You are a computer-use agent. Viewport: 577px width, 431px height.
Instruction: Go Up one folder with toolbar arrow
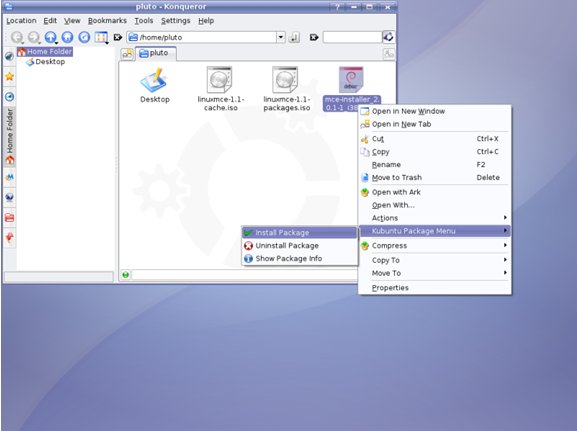tap(50, 37)
